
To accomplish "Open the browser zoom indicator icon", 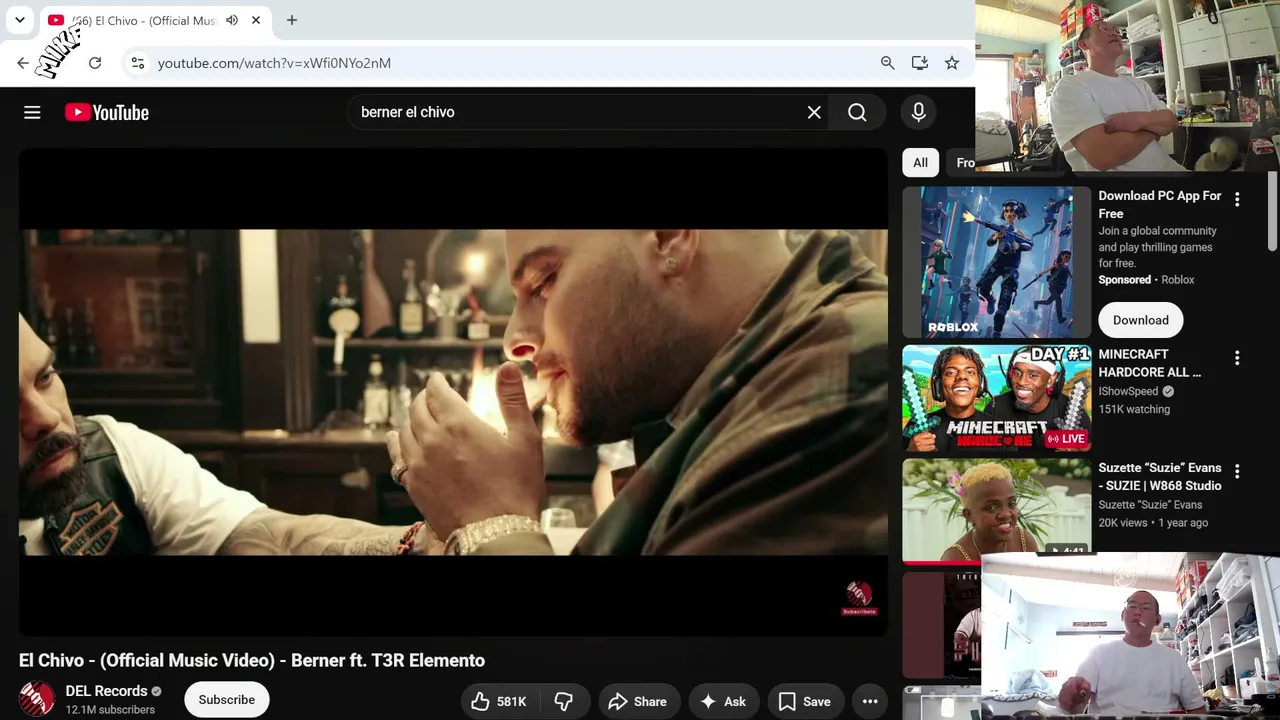I will pos(887,63).
